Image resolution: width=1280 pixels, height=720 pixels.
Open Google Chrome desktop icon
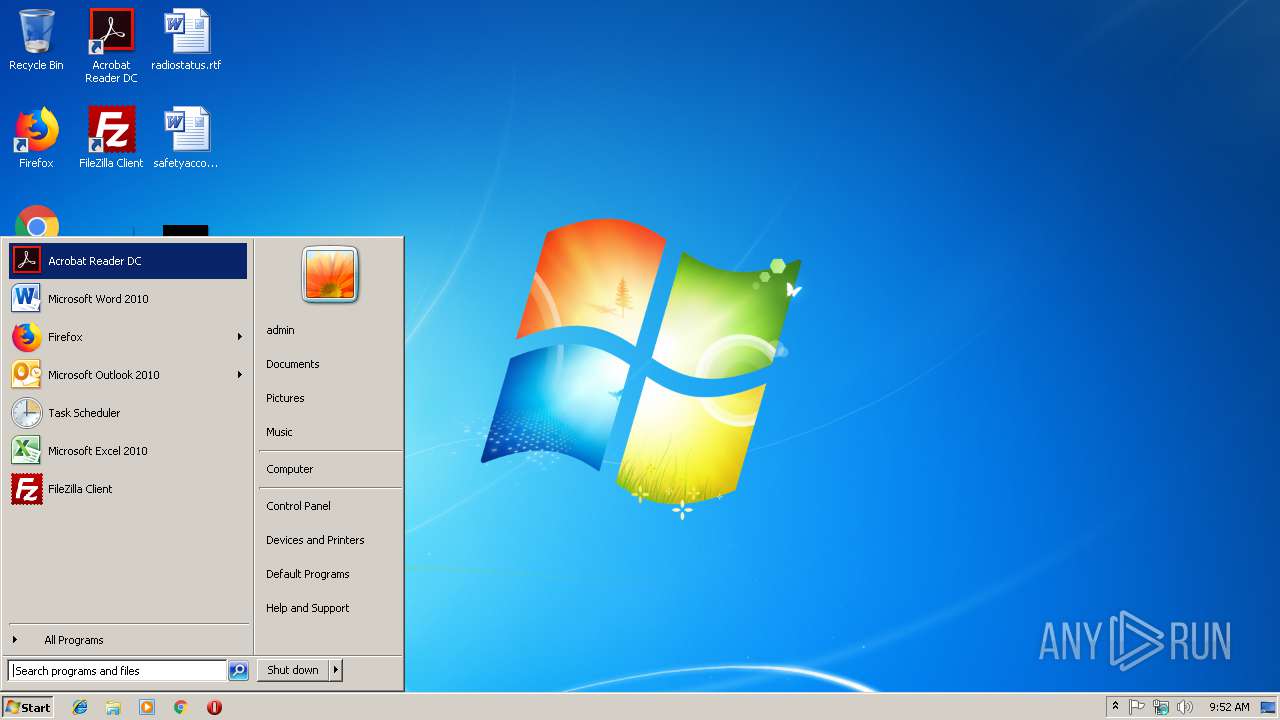[37, 222]
